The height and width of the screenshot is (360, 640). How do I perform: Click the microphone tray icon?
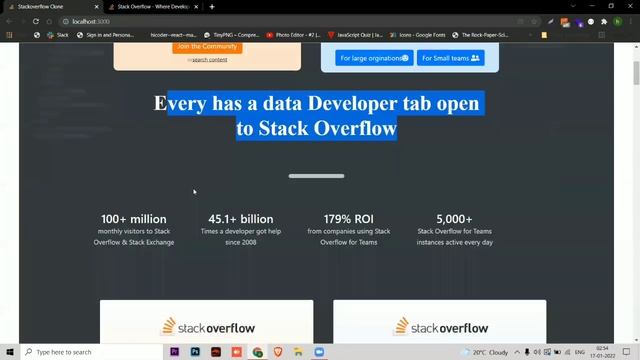coord(527,352)
